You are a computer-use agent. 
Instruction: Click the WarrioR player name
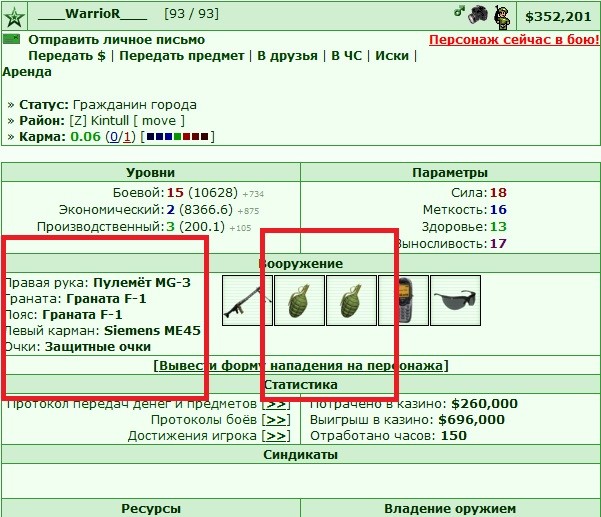[x=92, y=14]
